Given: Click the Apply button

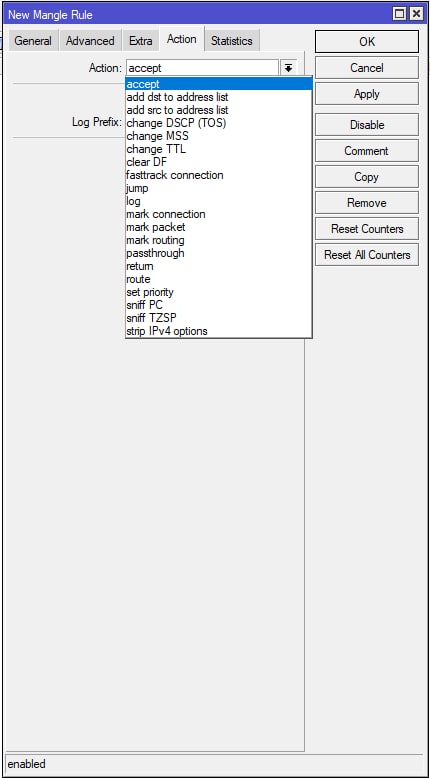Looking at the screenshot, I should coord(367,94).
